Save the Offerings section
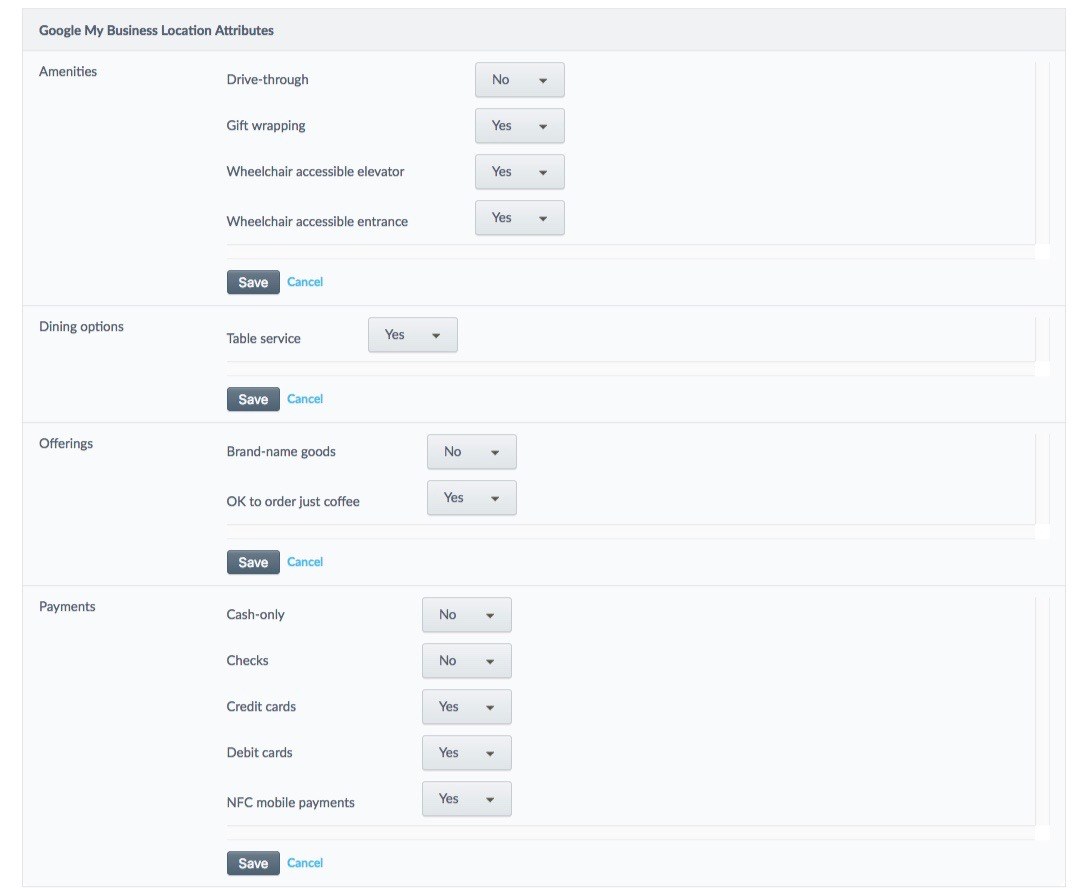 coord(253,562)
